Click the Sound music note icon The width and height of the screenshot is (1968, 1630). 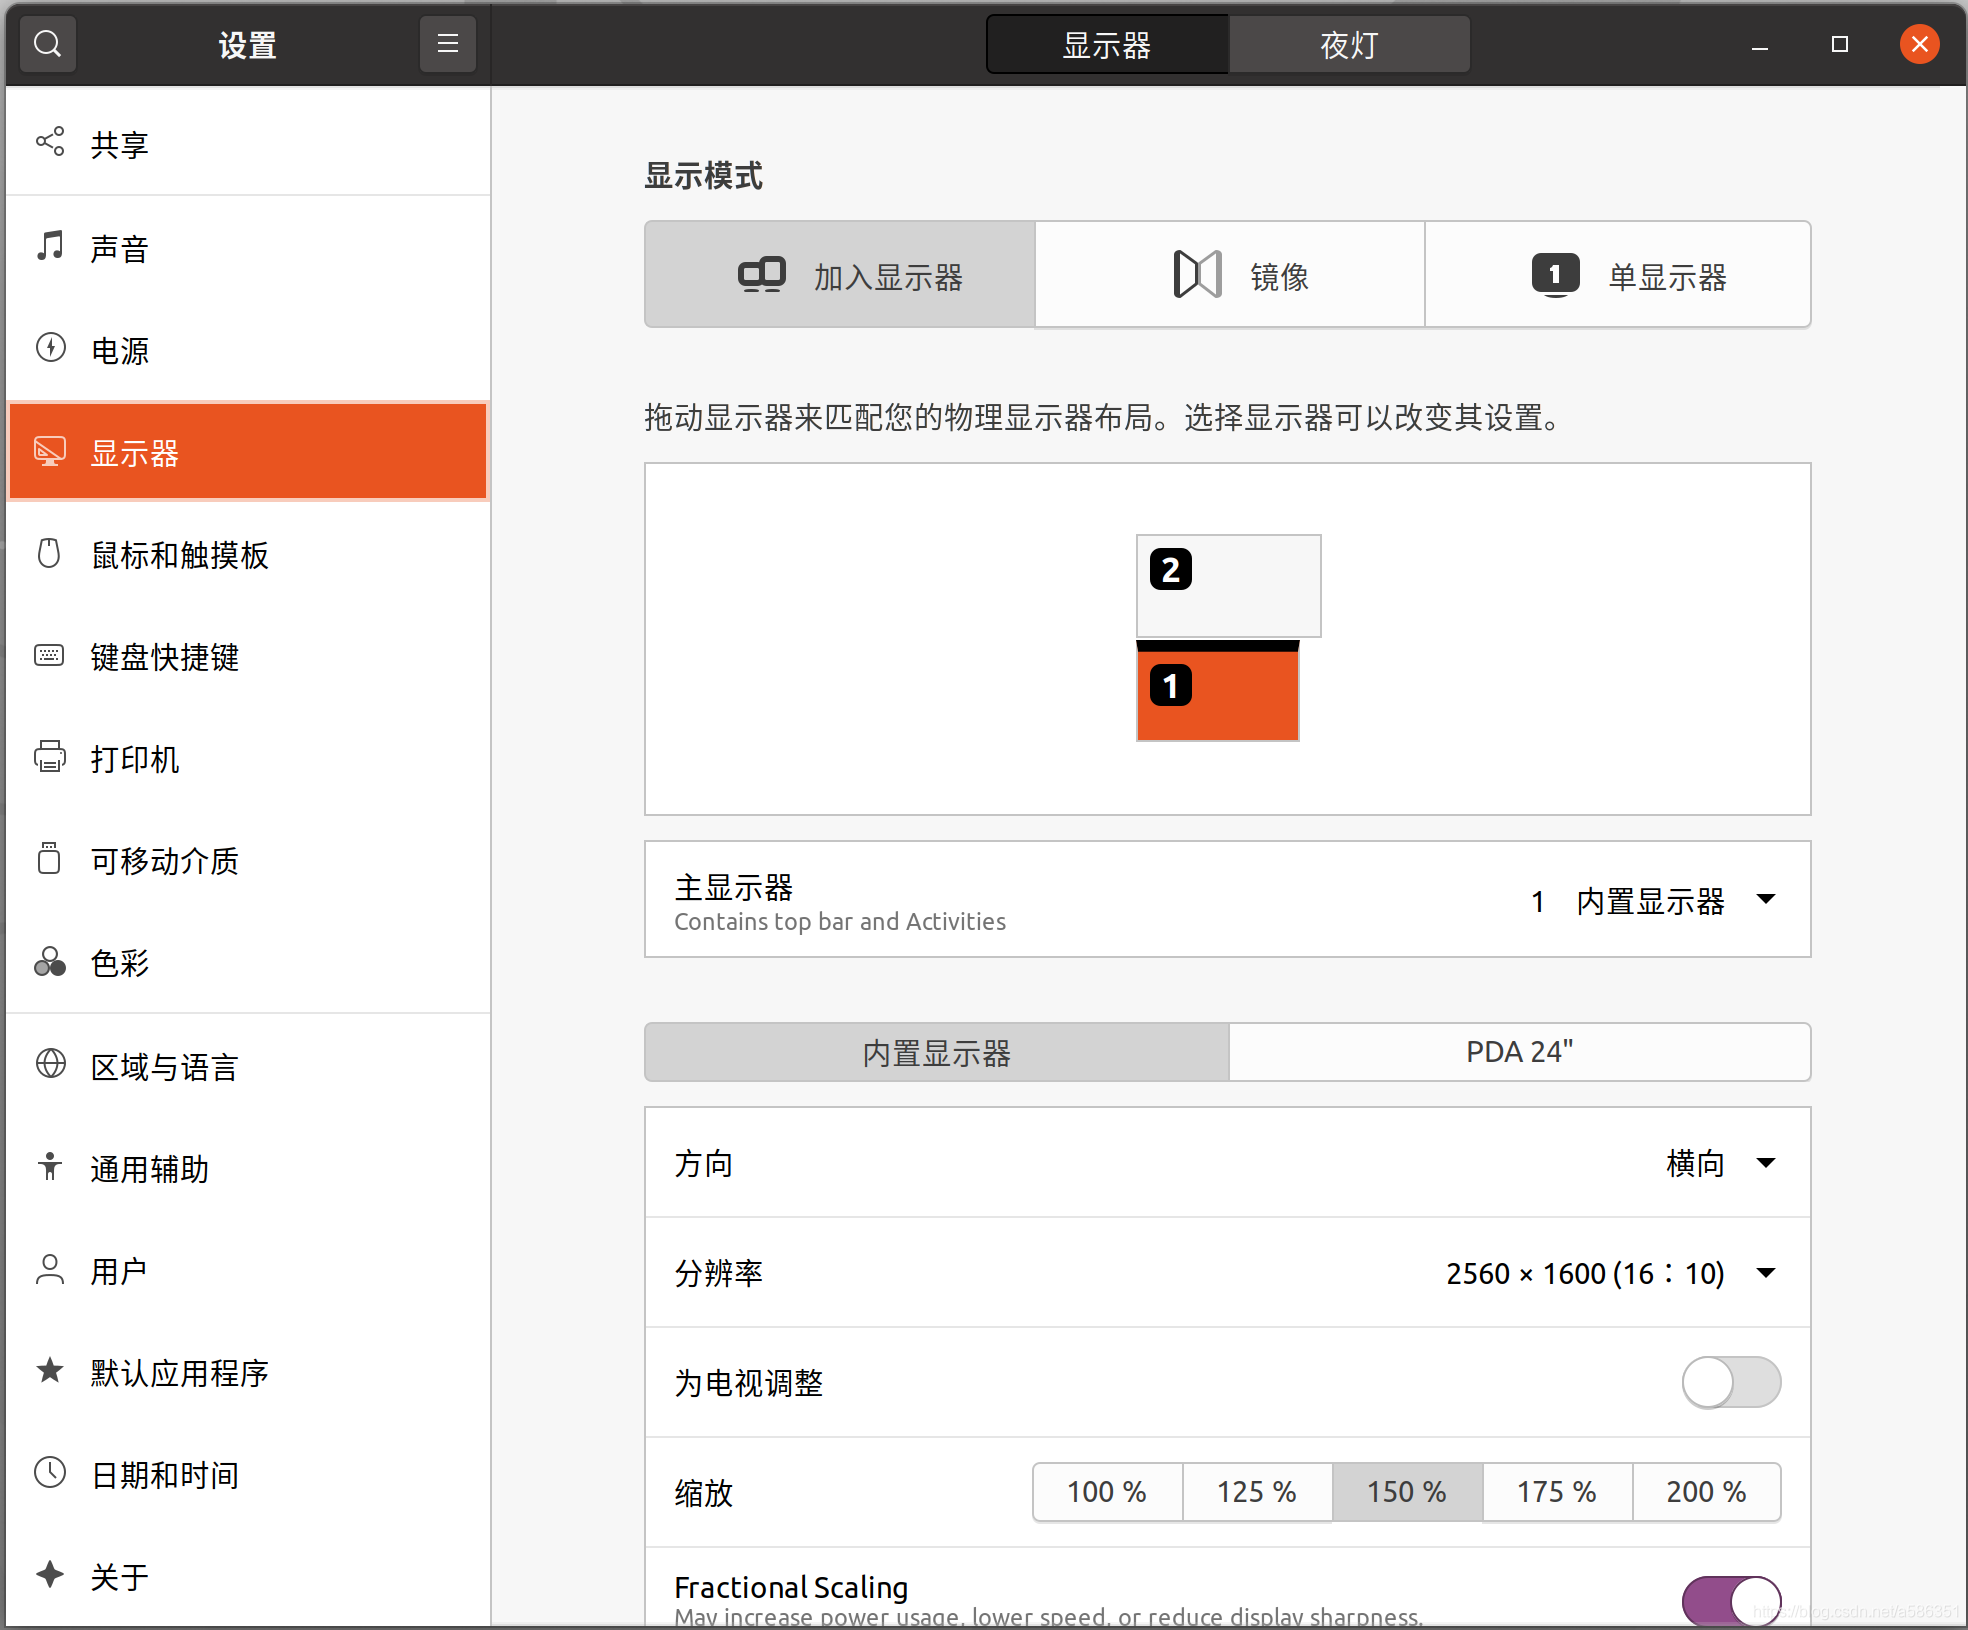(x=50, y=246)
